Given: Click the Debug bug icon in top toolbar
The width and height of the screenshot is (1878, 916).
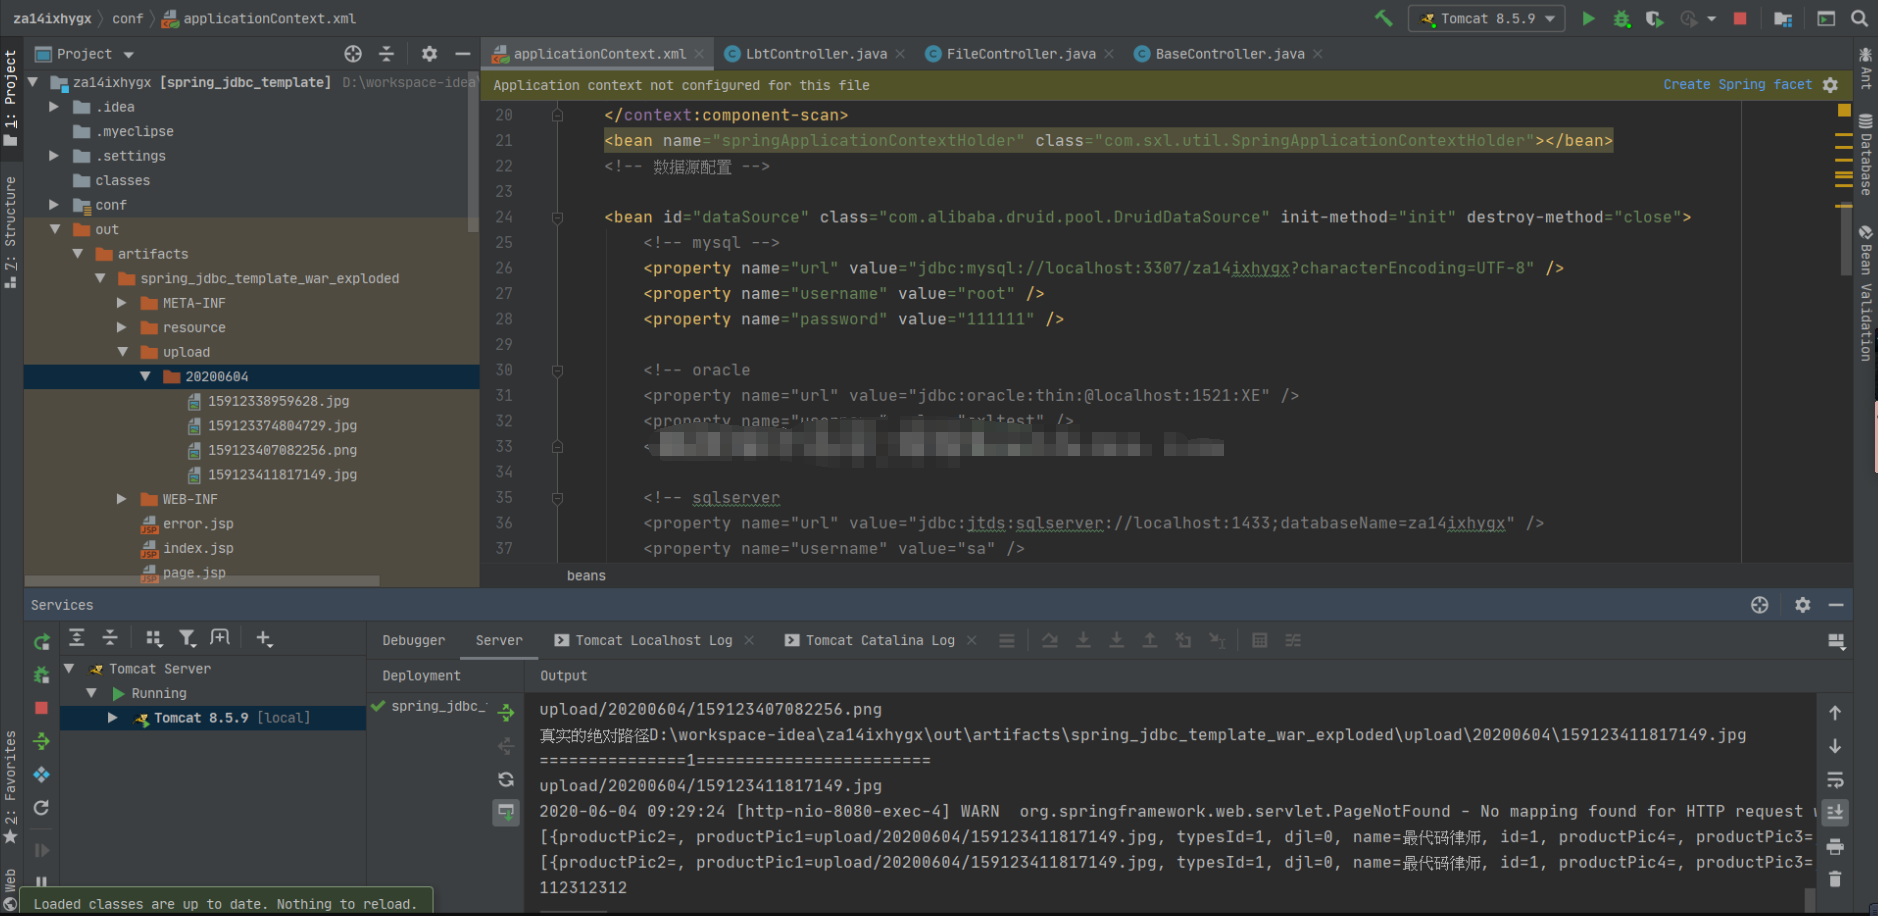Looking at the screenshot, I should (1622, 18).
